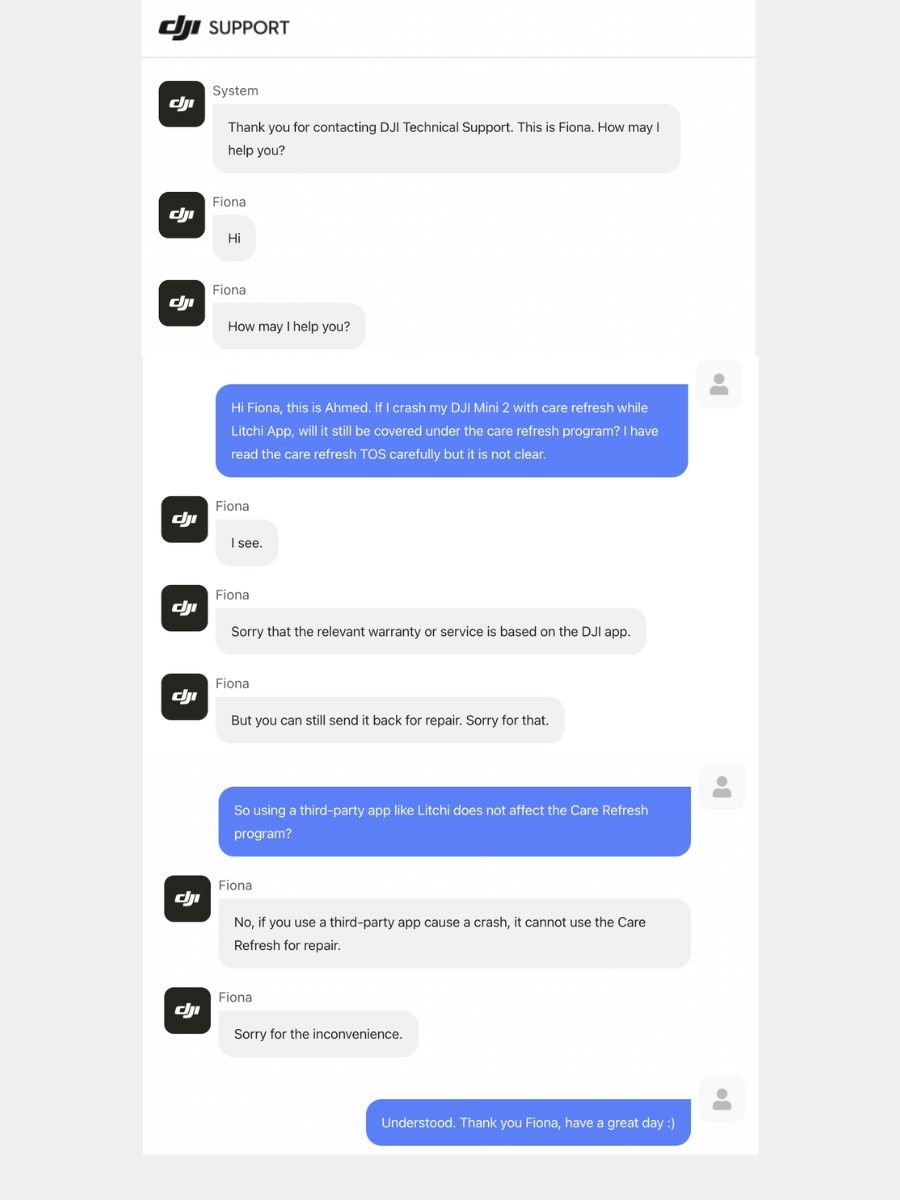The height and width of the screenshot is (1200, 900).
Task: Click user avatar beside "Understood. Thank you Fiona"
Action: coord(722,1100)
